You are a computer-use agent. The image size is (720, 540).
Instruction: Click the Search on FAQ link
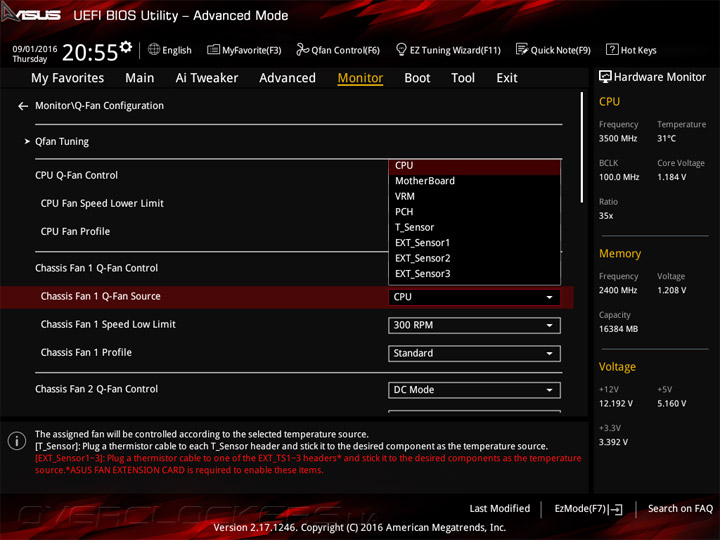680,509
